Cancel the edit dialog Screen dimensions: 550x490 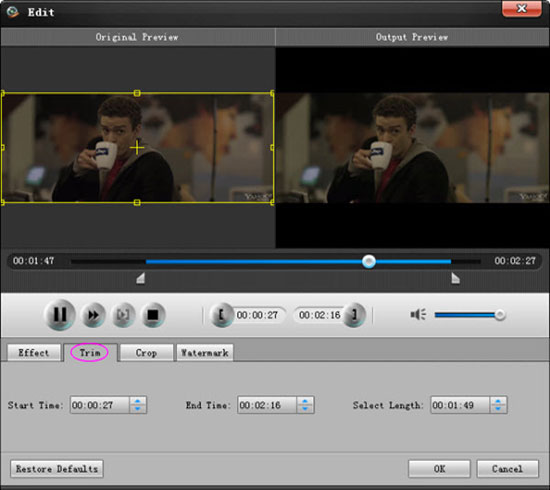[507, 469]
